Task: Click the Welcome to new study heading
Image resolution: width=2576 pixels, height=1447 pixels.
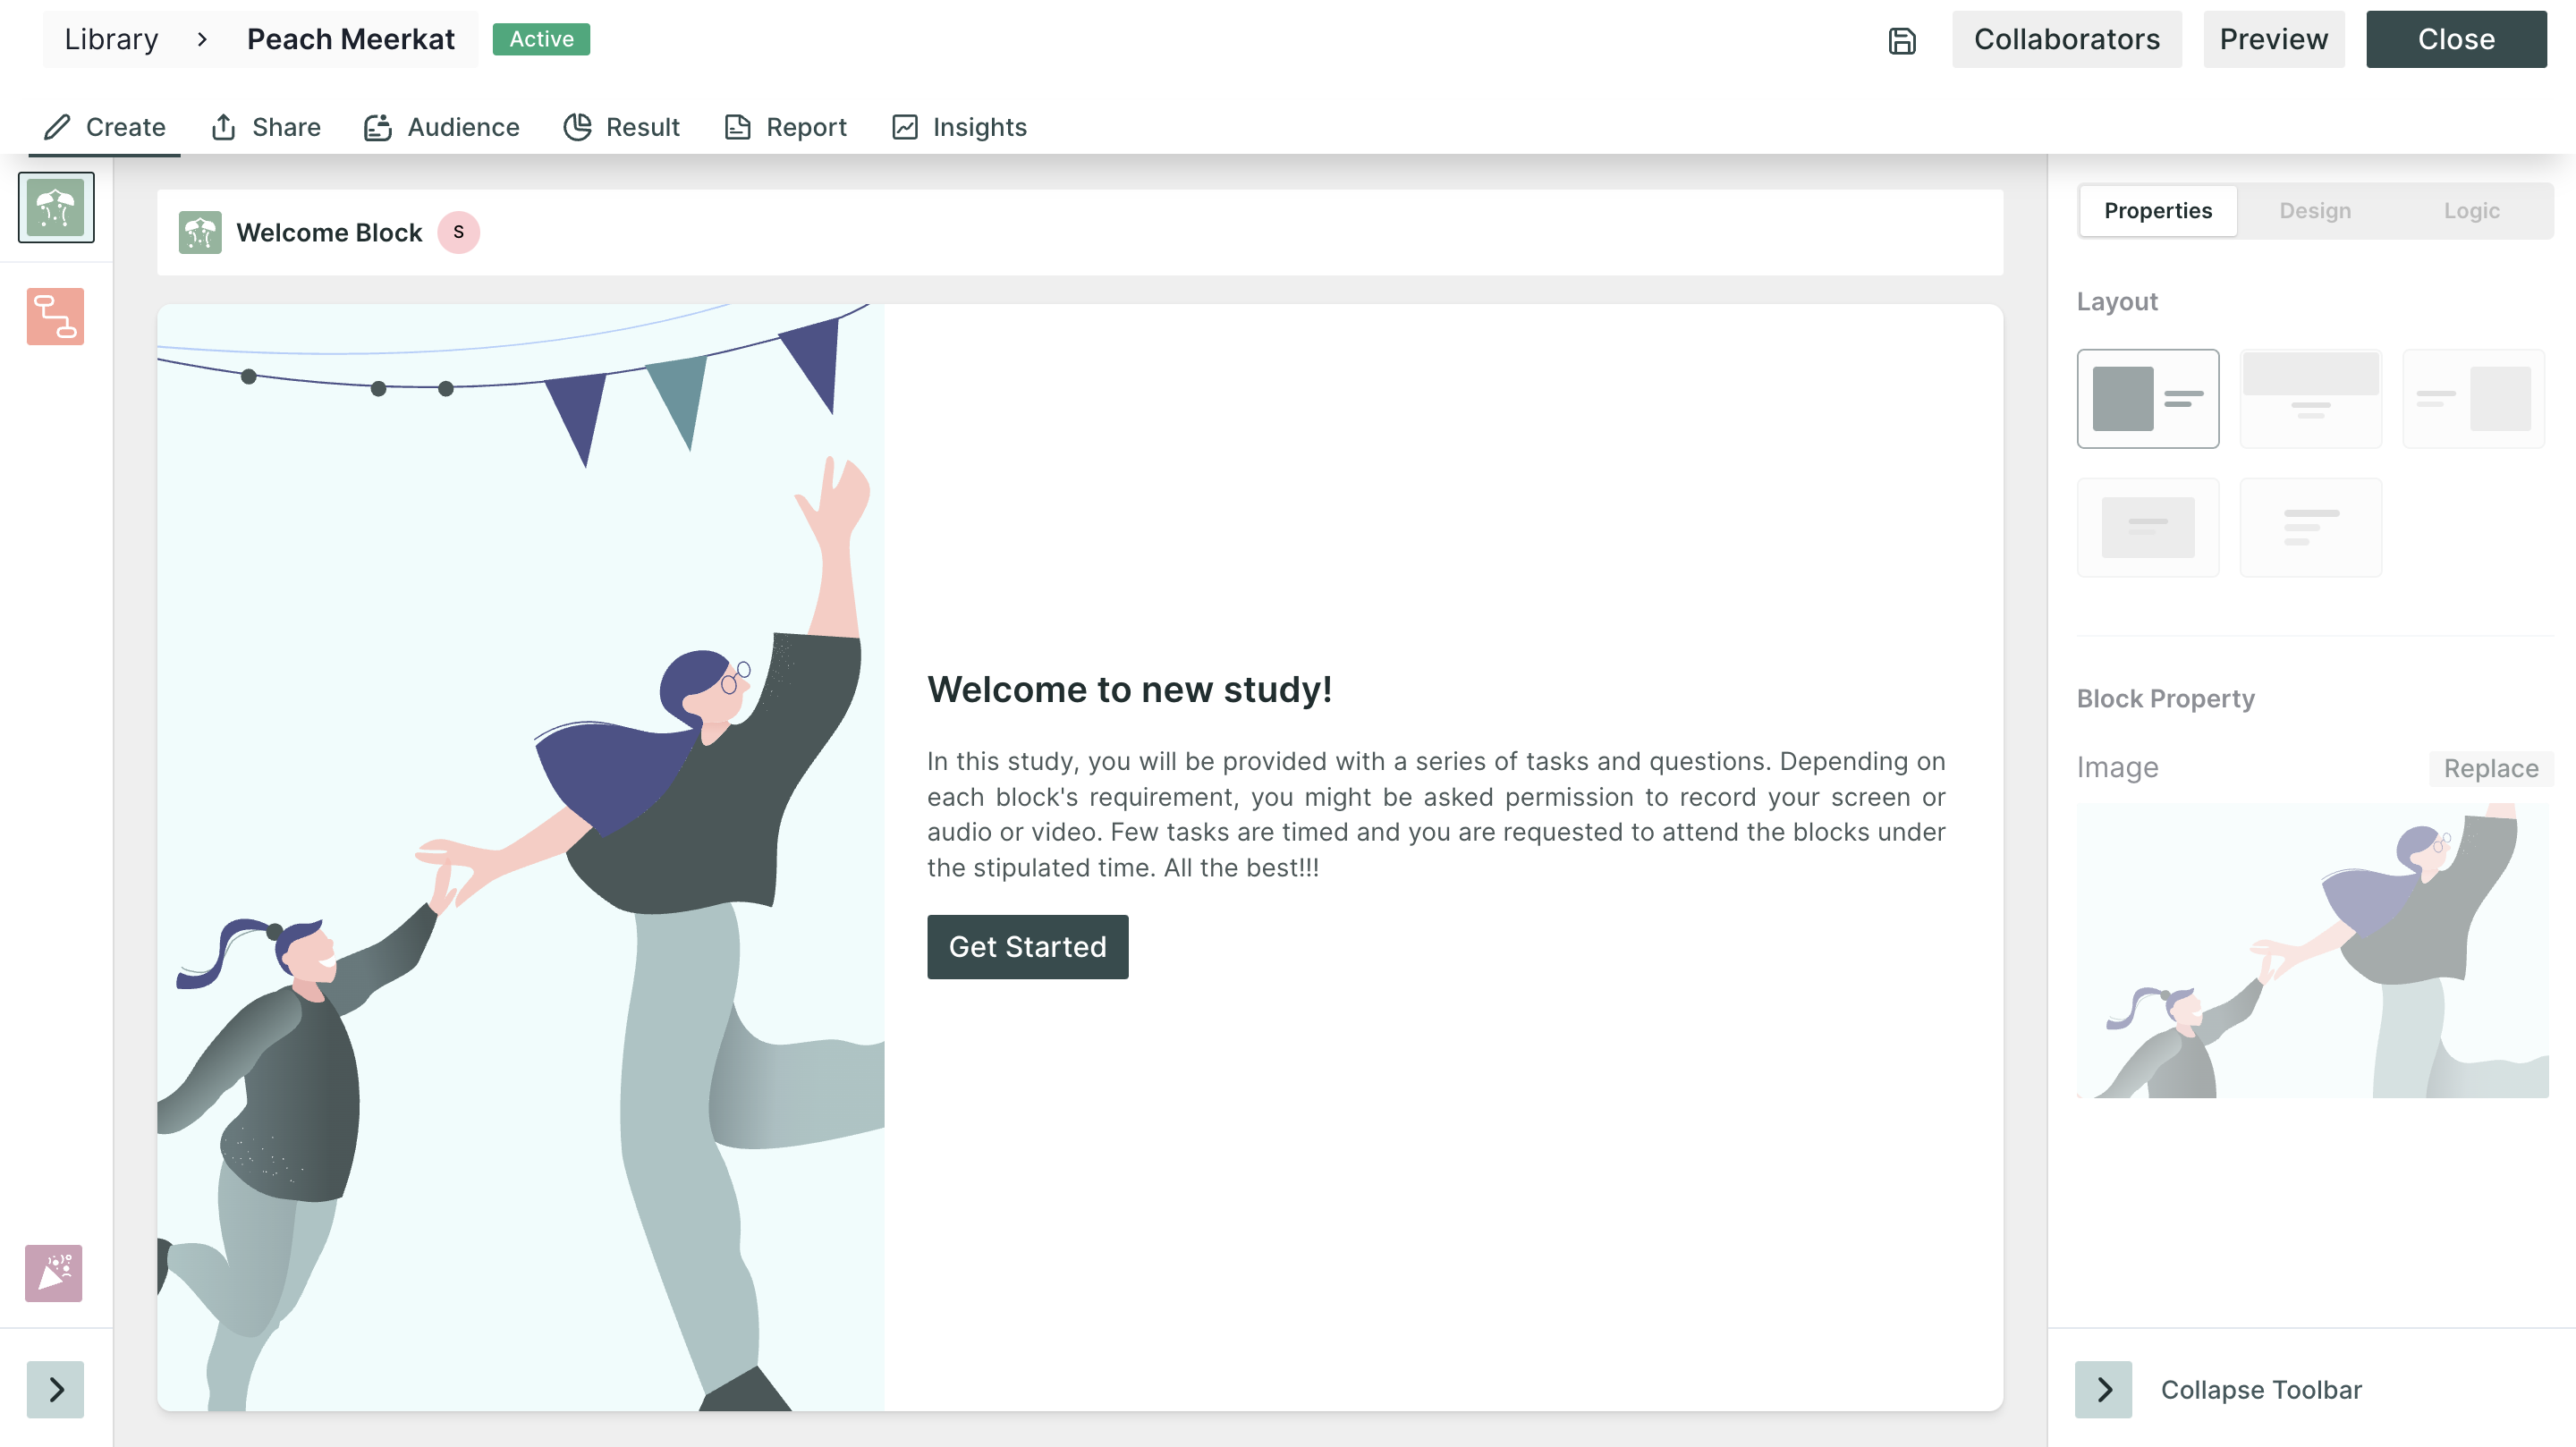Action: pyautogui.click(x=1129, y=689)
